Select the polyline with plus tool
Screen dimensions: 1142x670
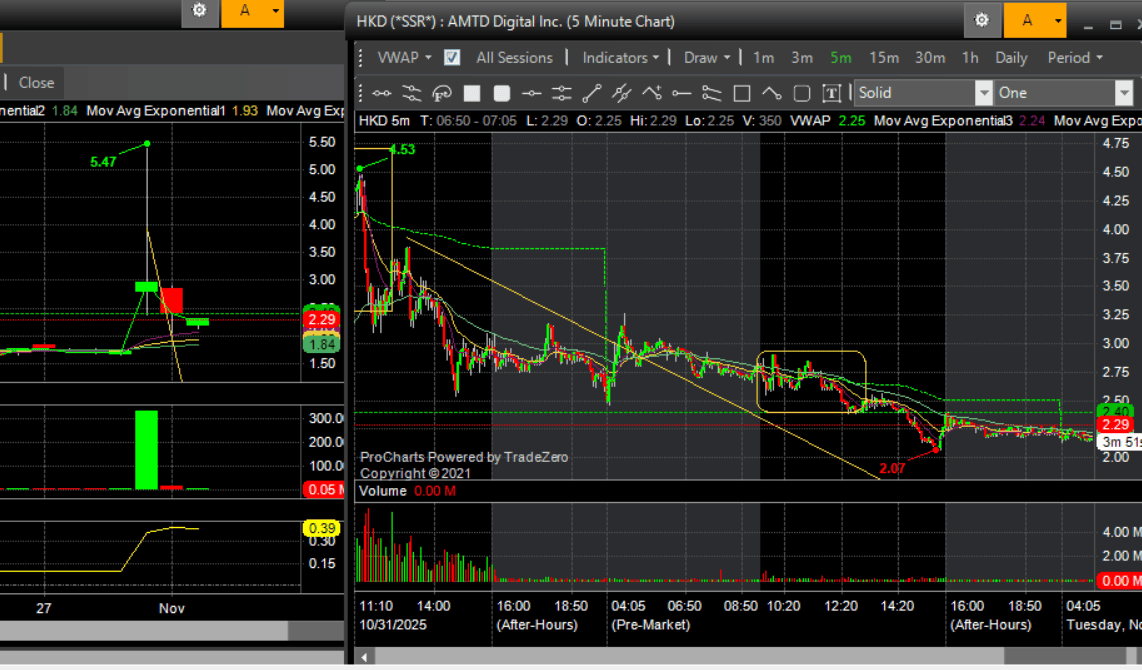point(652,93)
